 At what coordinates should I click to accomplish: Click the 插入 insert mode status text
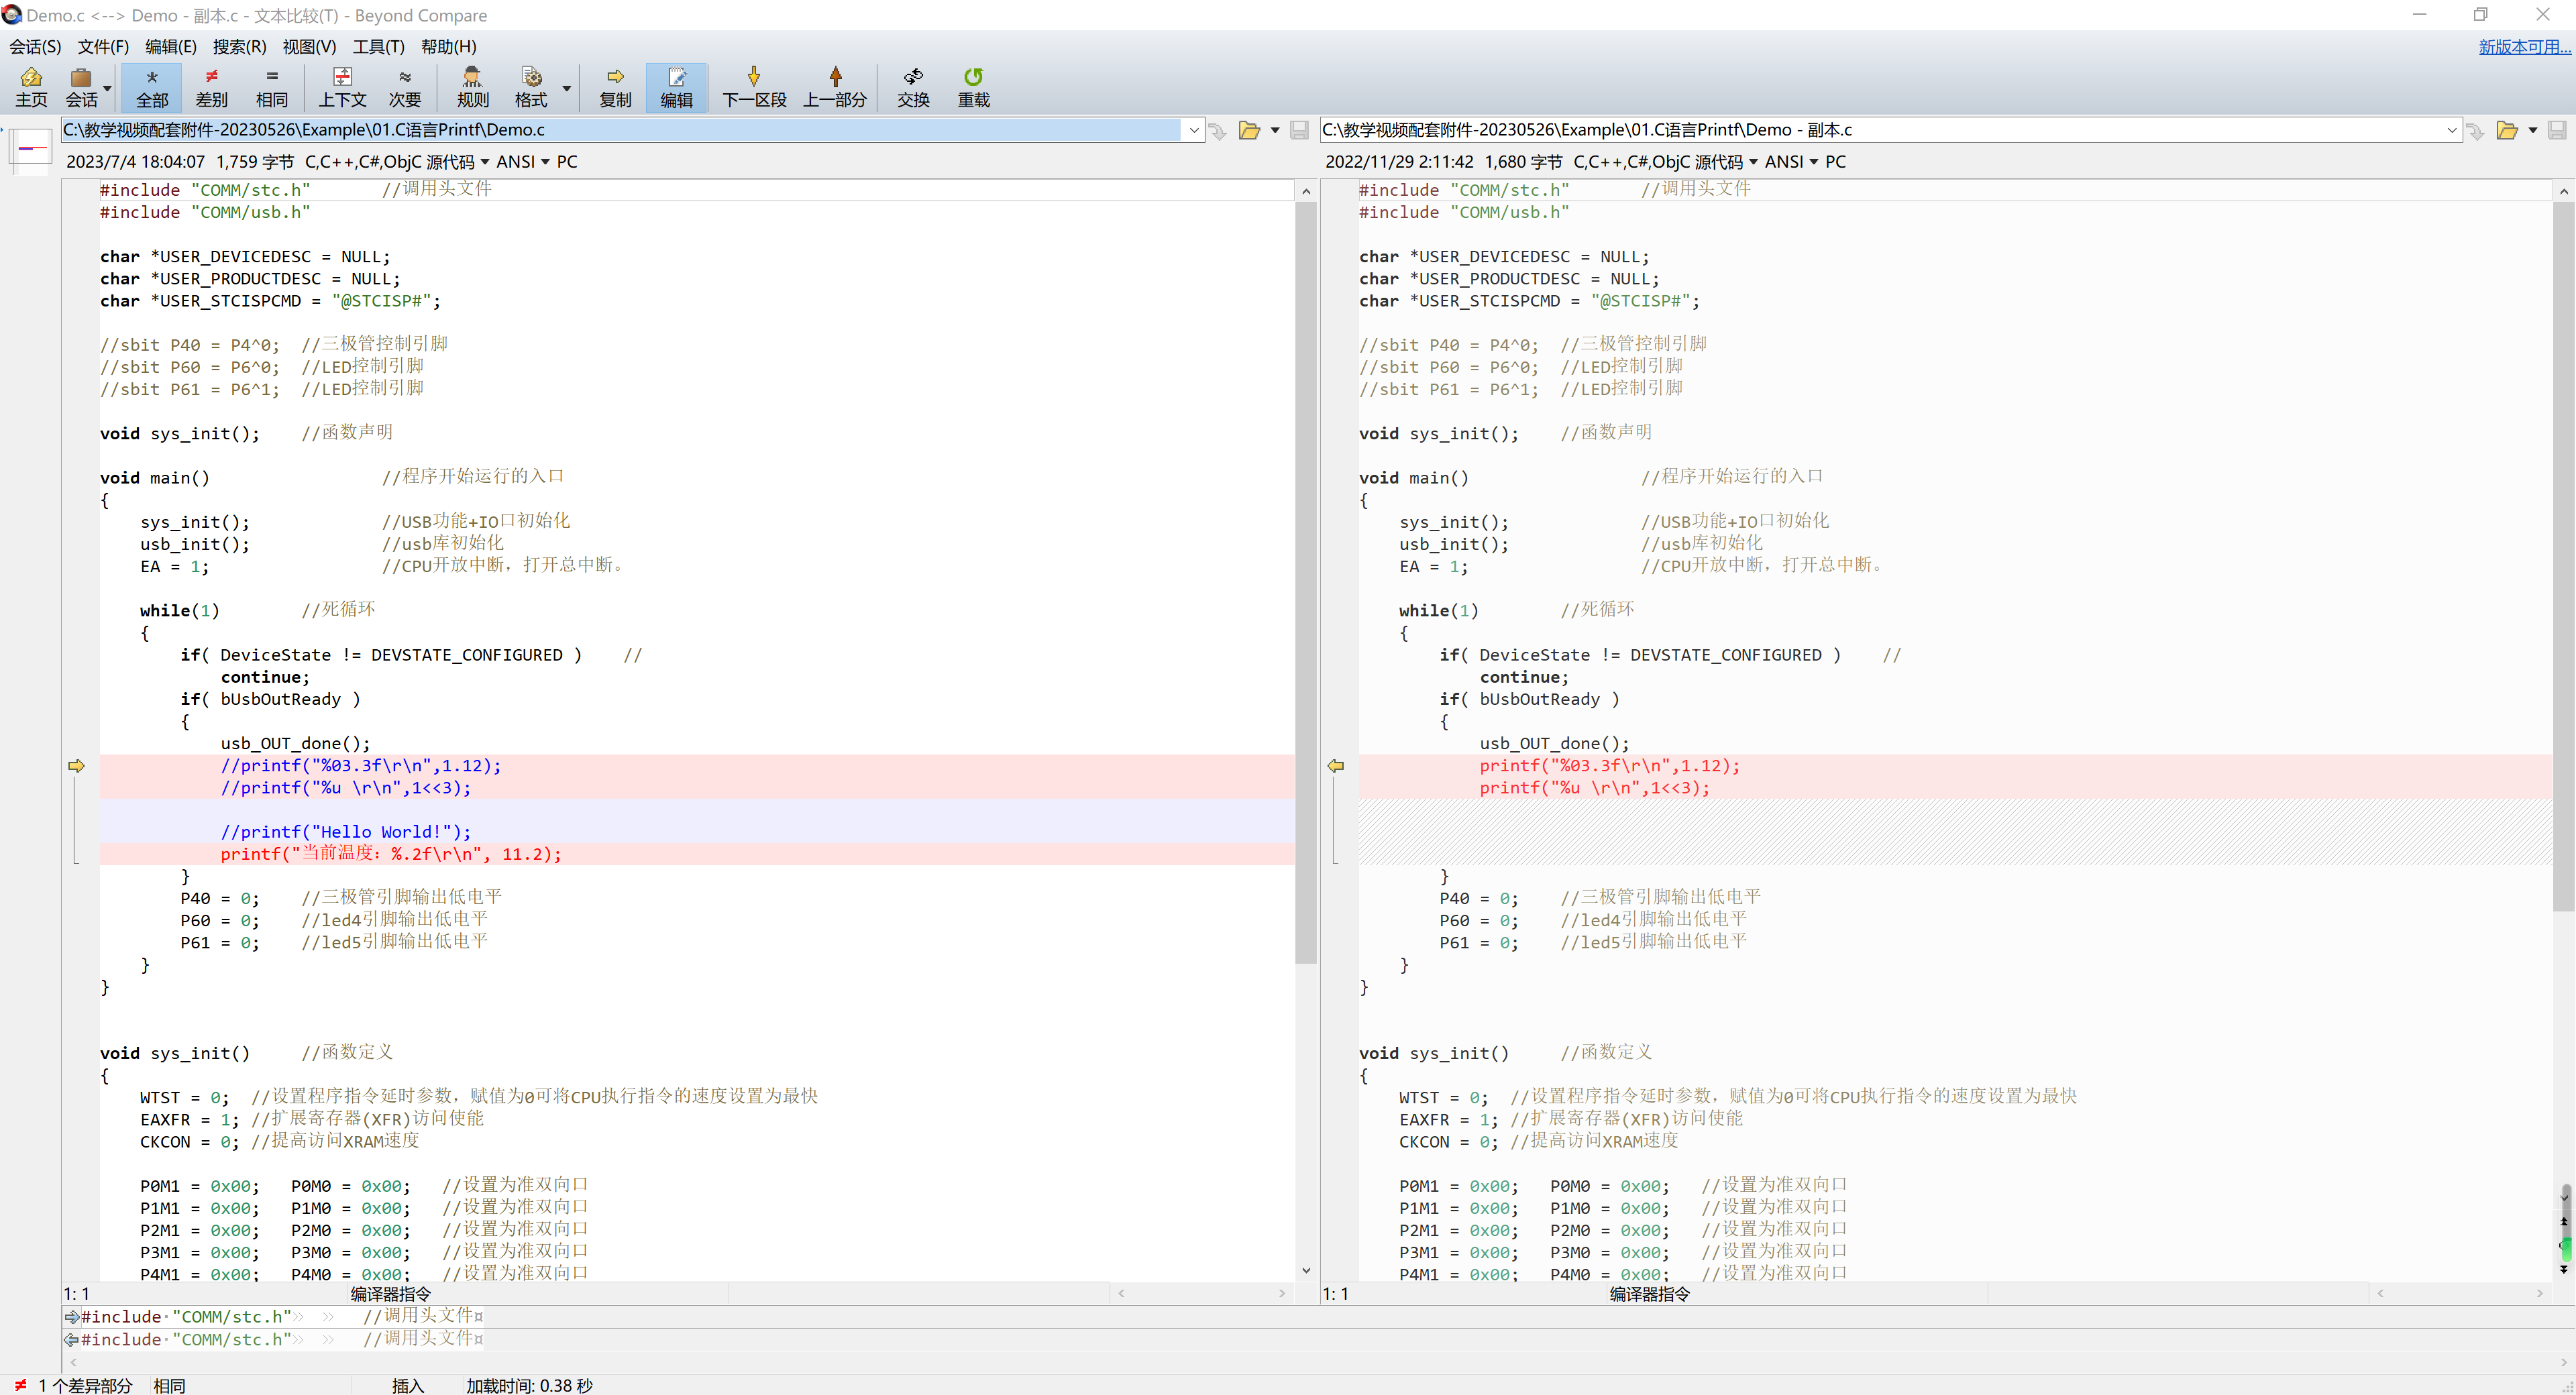click(408, 1385)
